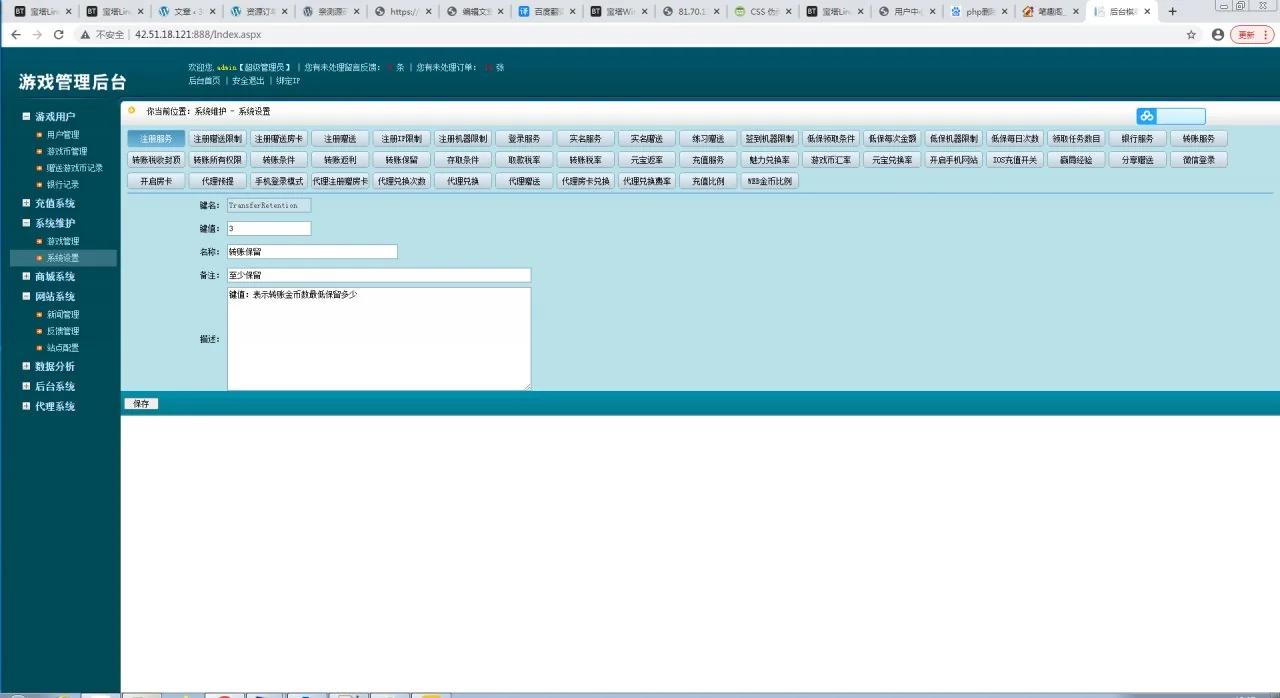Image resolution: width=1280 pixels, height=698 pixels.
Task: Click inside the 描述 description text area
Action: click(x=379, y=339)
